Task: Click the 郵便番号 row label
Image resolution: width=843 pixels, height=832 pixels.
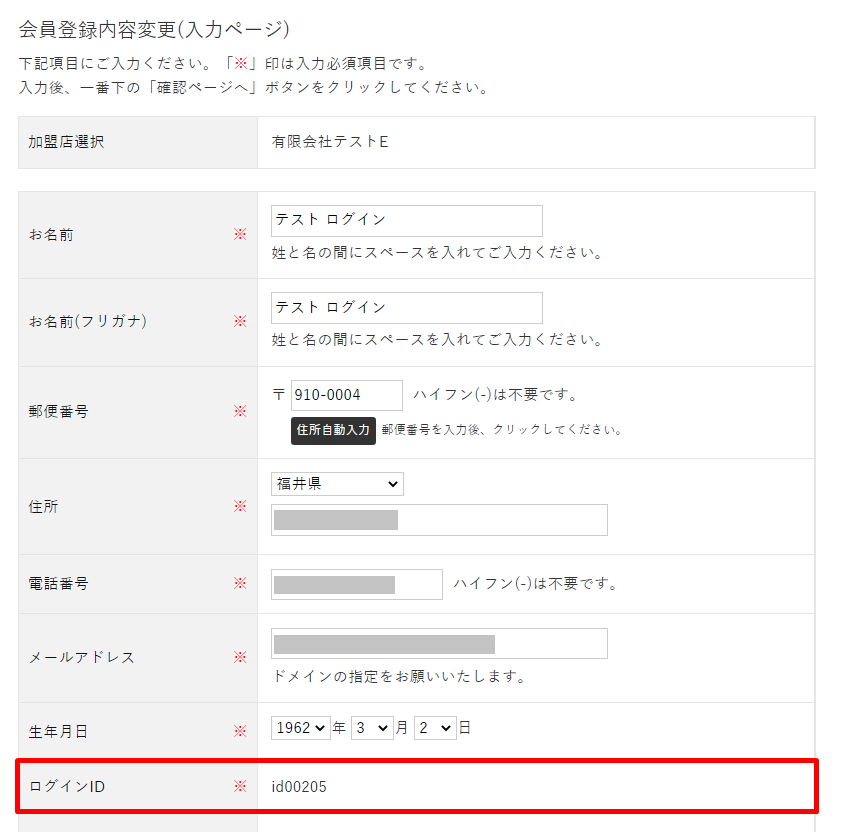Action: [x=58, y=411]
